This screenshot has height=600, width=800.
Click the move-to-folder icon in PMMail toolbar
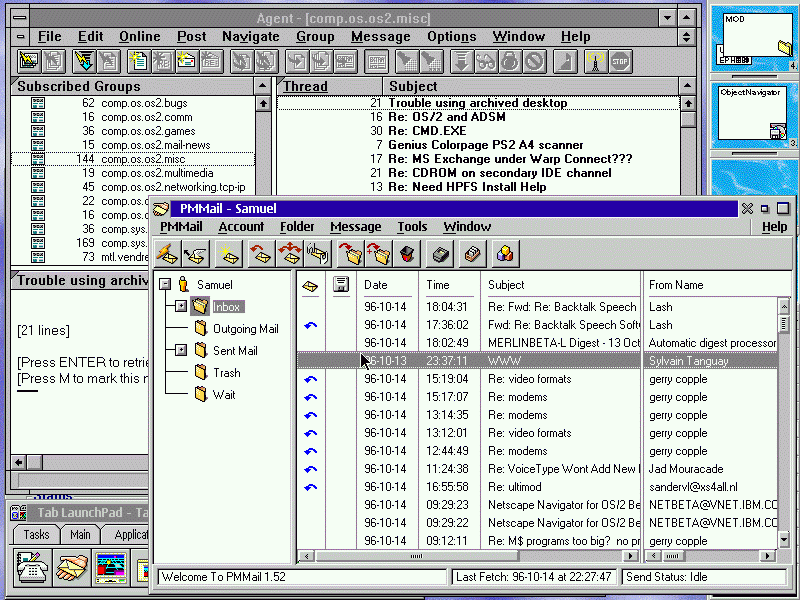351,254
